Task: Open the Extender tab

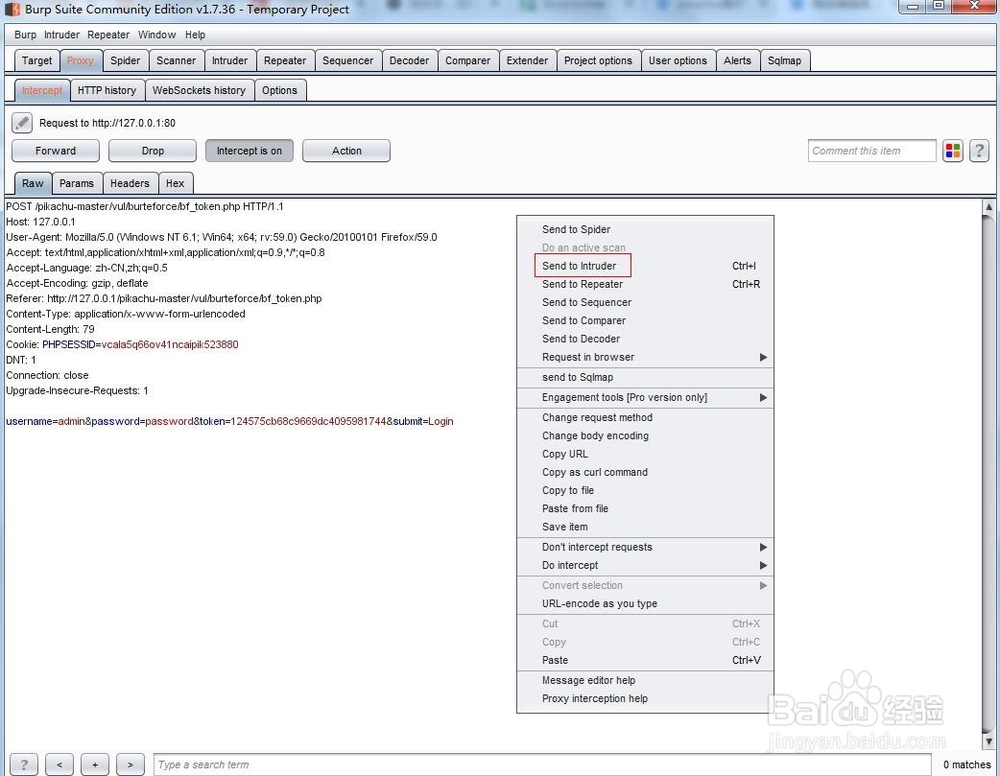Action: tap(527, 61)
